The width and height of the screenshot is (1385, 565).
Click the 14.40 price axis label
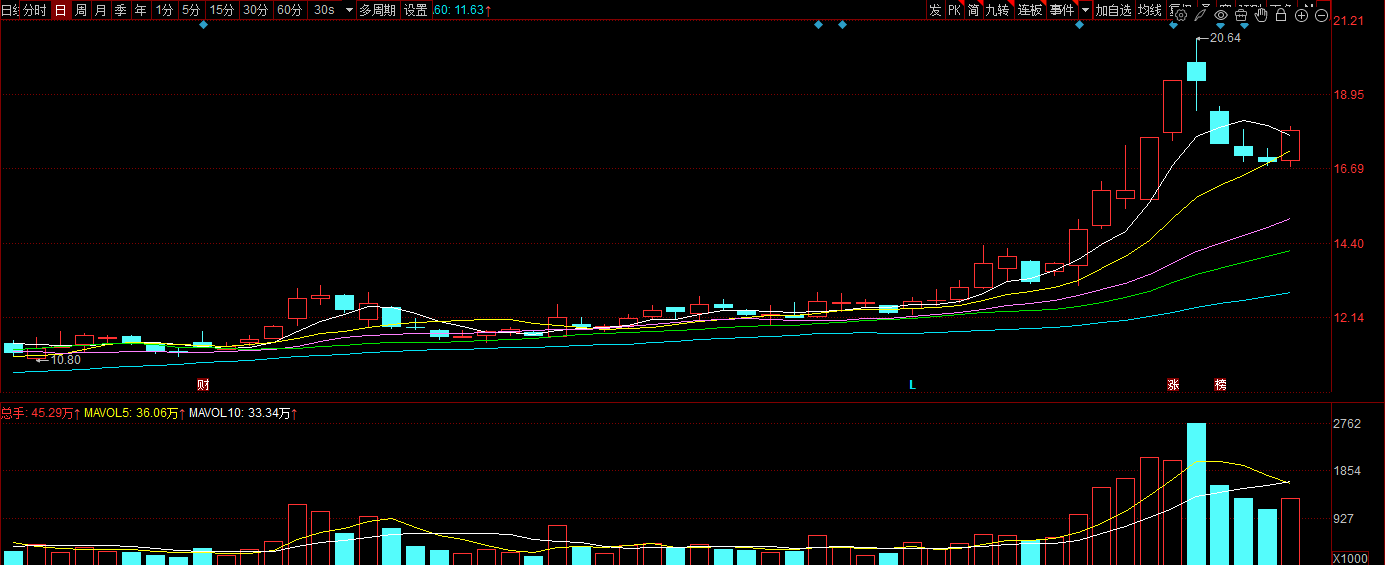click(1351, 244)
